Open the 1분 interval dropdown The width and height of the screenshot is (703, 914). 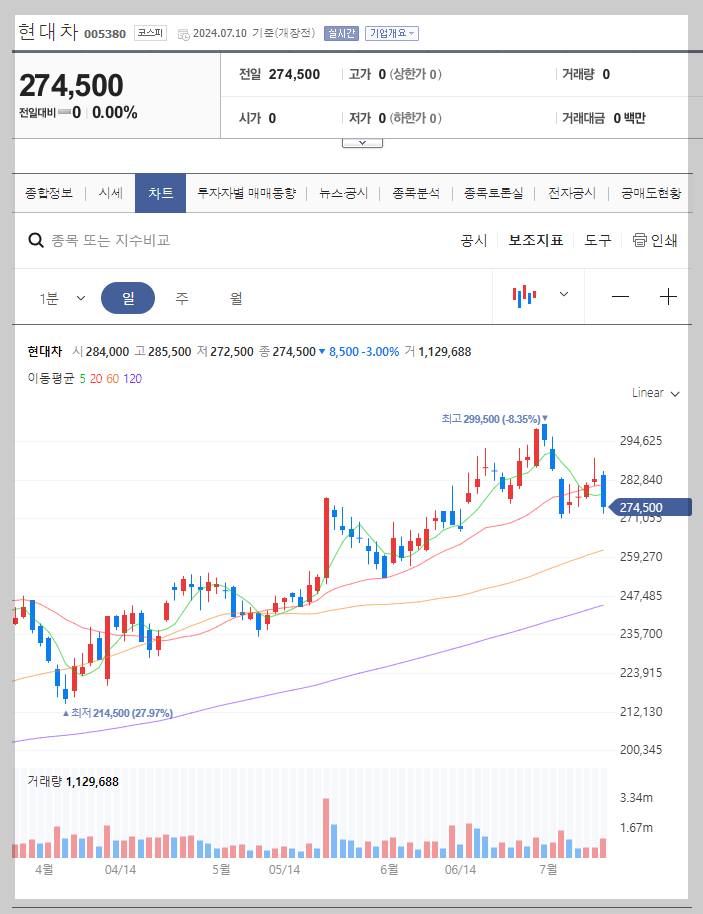click(62, 298)
